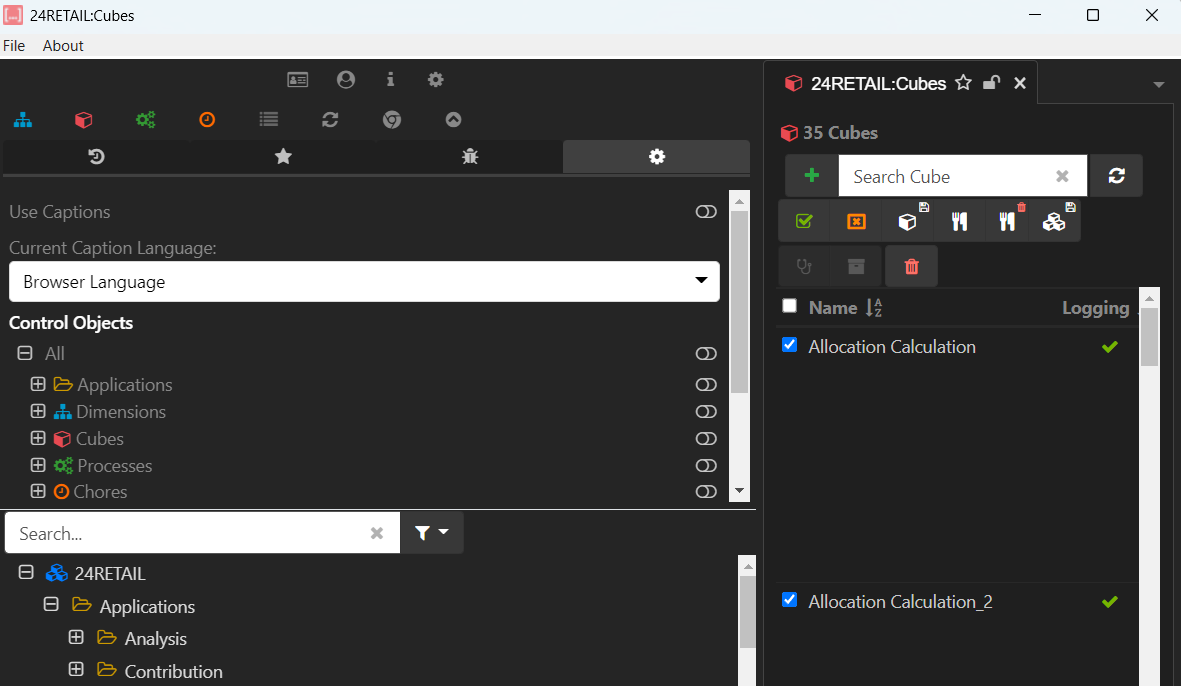Image resolution: width=1181 pixels, height=686 pixels.
Task: Check the select-all checkbox beside Name header
Action: coord(789,306)
